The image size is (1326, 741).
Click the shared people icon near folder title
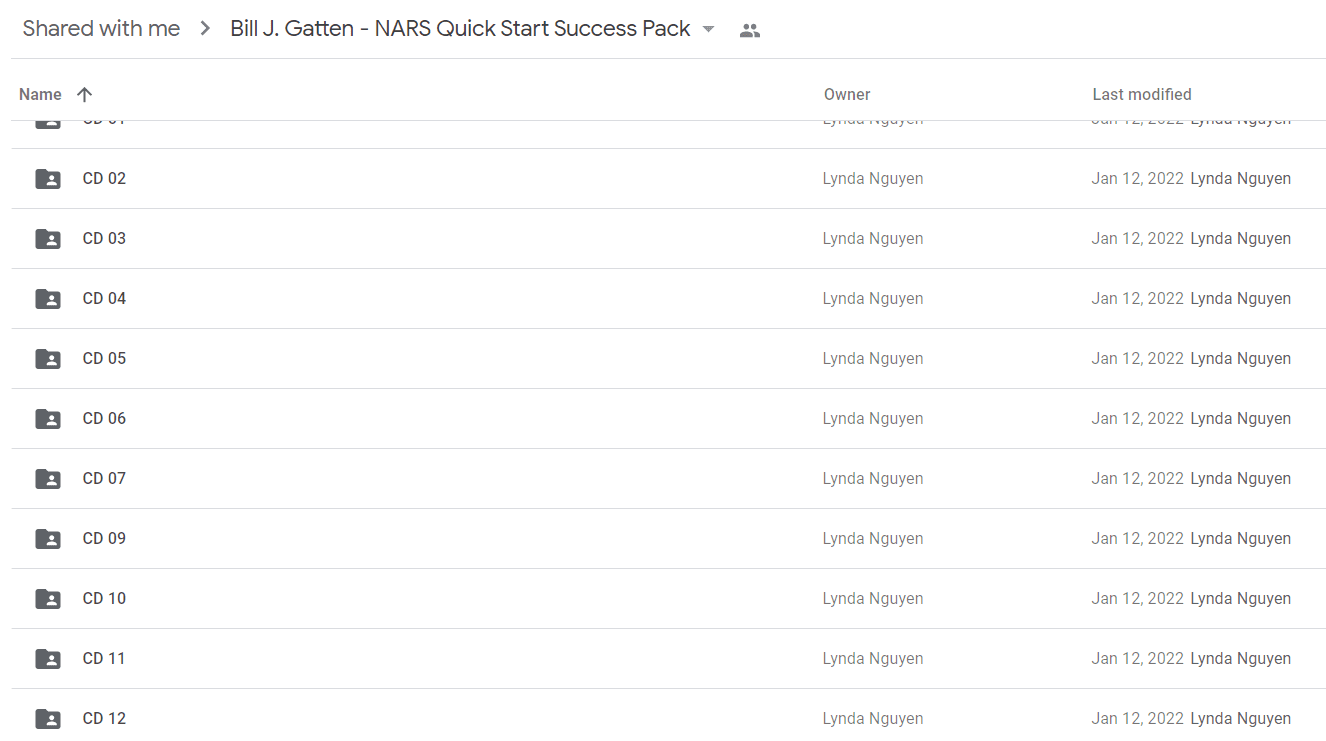click(x=750, y=30)
